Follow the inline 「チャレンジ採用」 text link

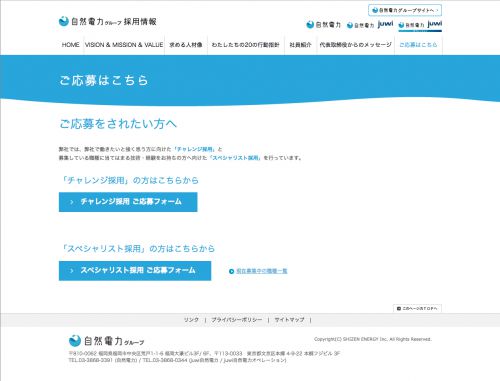(x=194, y=149)
